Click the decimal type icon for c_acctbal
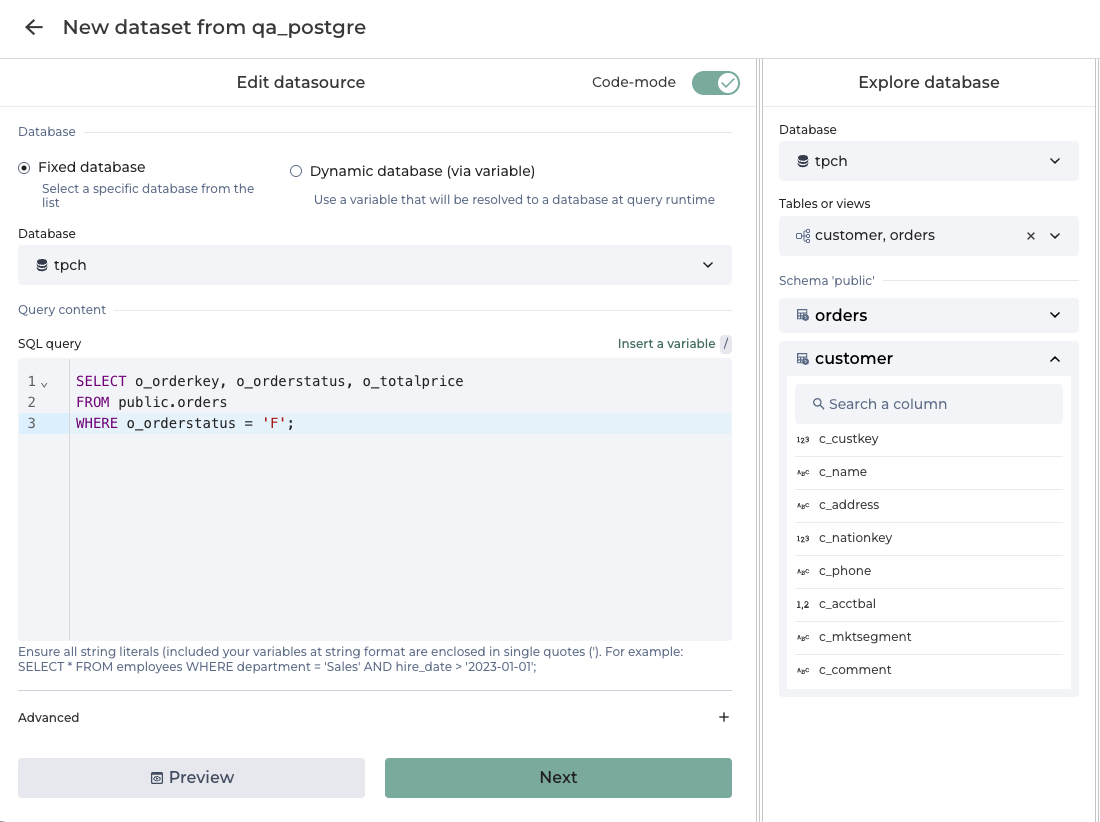 (803, 604)
